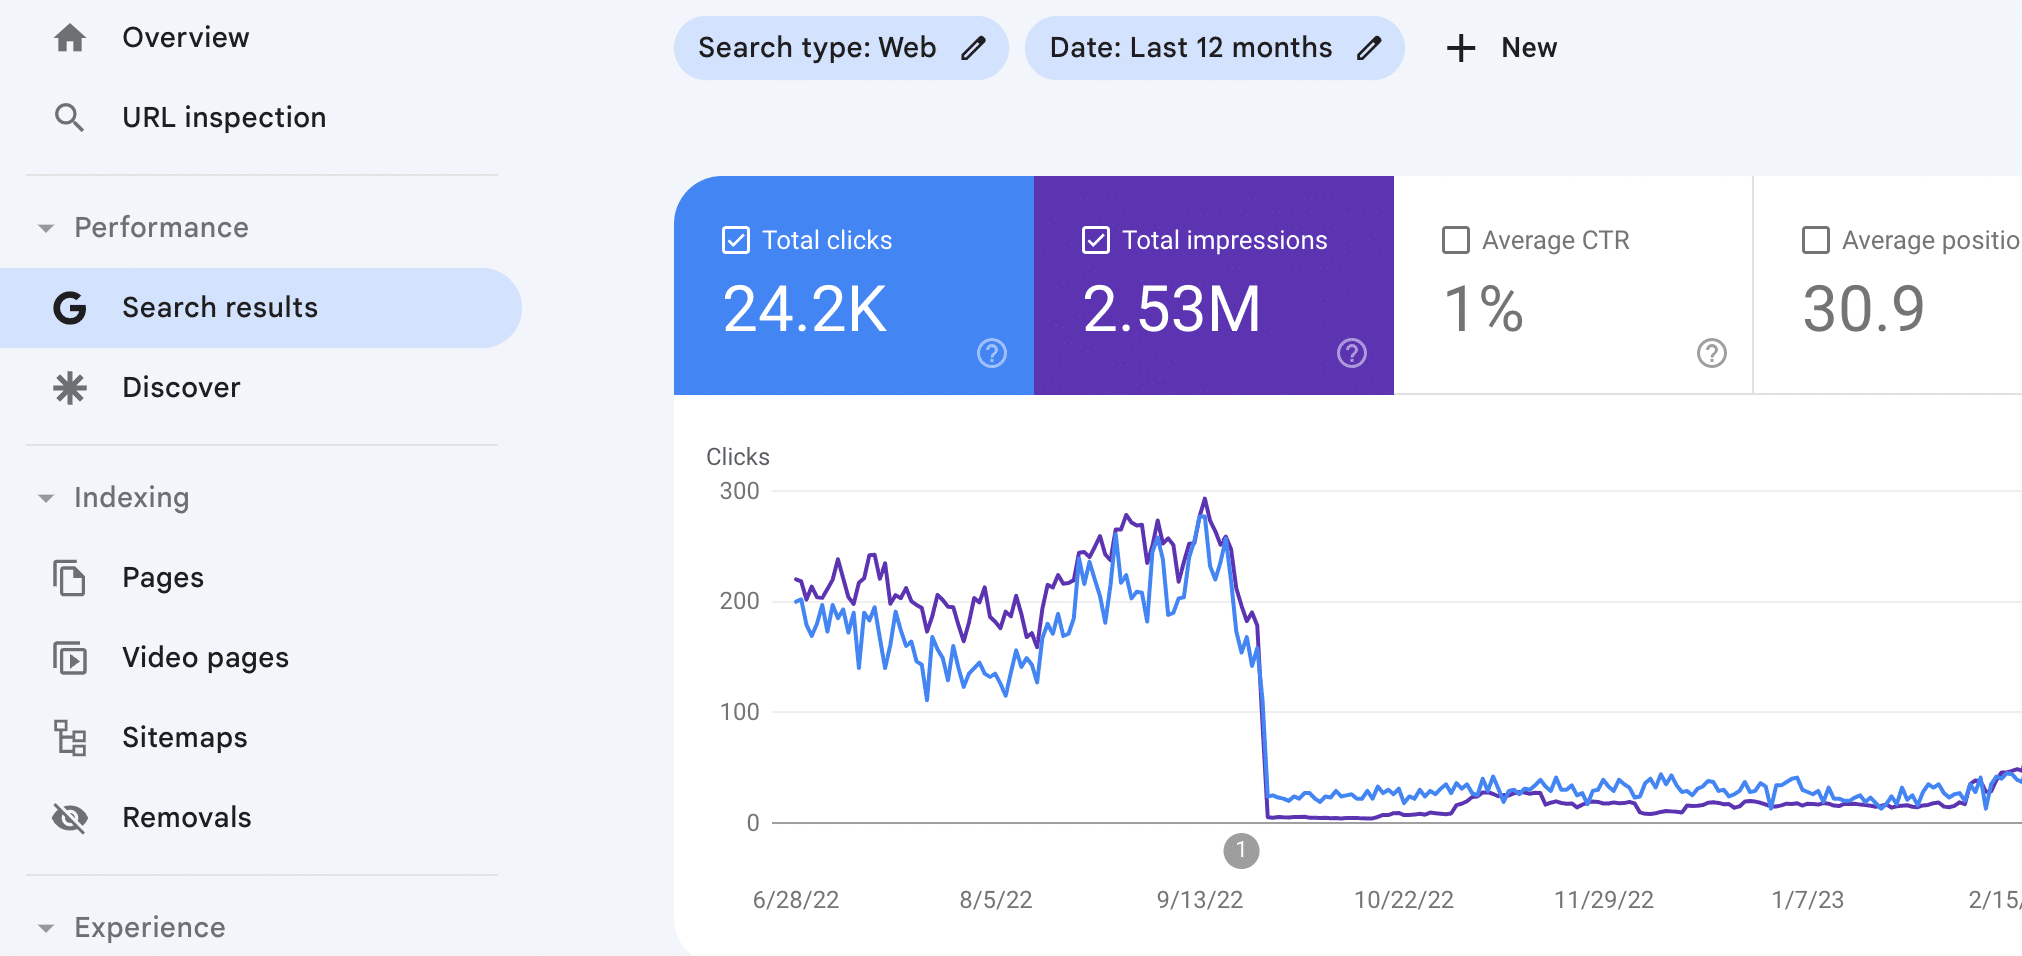Click the 30.9 average position value

(1863, 309)
